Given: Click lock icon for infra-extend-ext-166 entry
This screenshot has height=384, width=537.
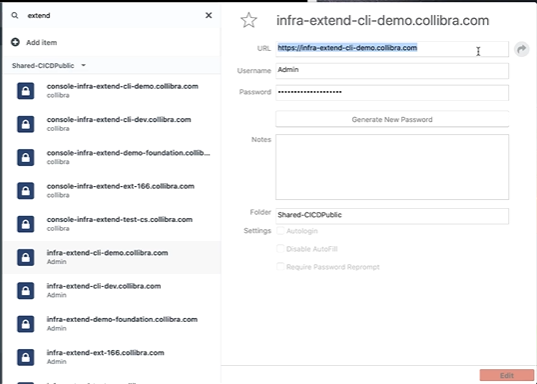Looking at the screenshot, I should (x=26, y=357).
